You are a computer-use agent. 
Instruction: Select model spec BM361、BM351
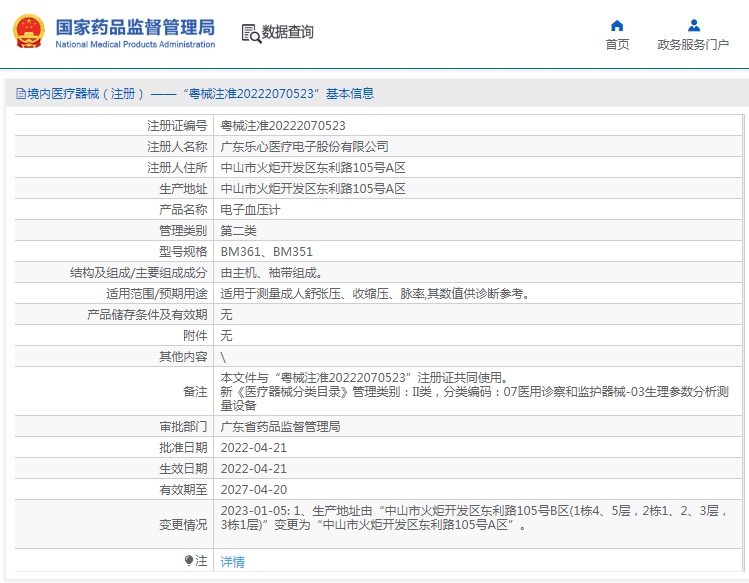click(x=267, y=252)
